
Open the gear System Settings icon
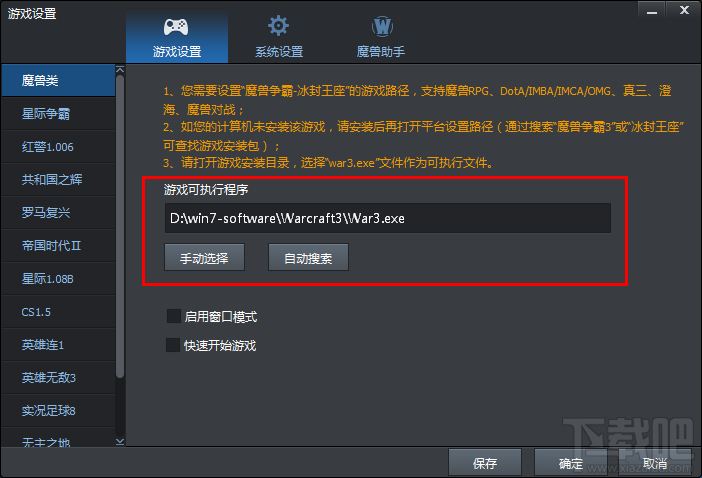278,26
